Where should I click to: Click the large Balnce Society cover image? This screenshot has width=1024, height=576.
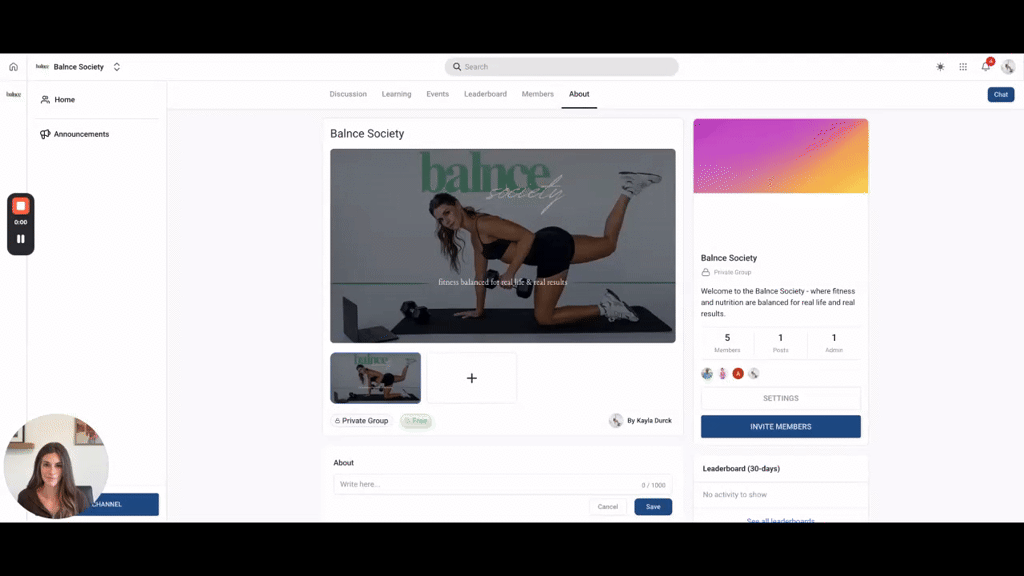(x=503, y=246)
